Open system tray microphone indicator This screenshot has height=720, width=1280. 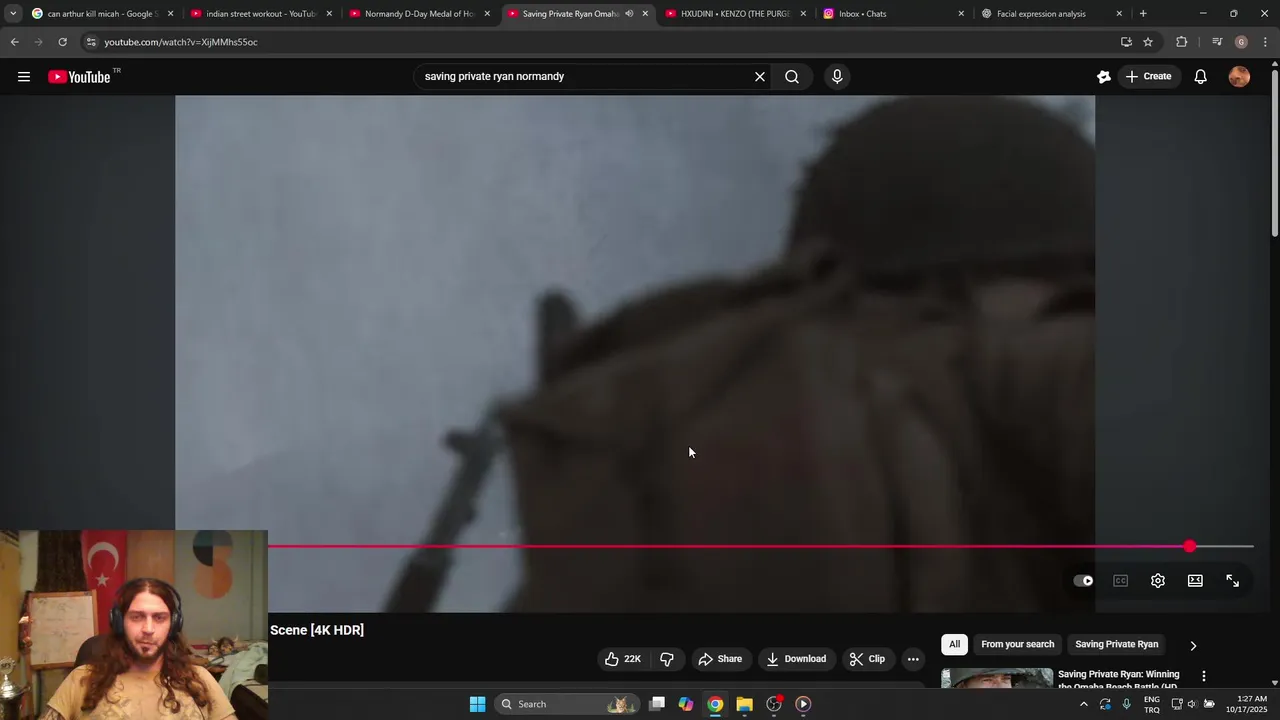(x=1127, y=704)
